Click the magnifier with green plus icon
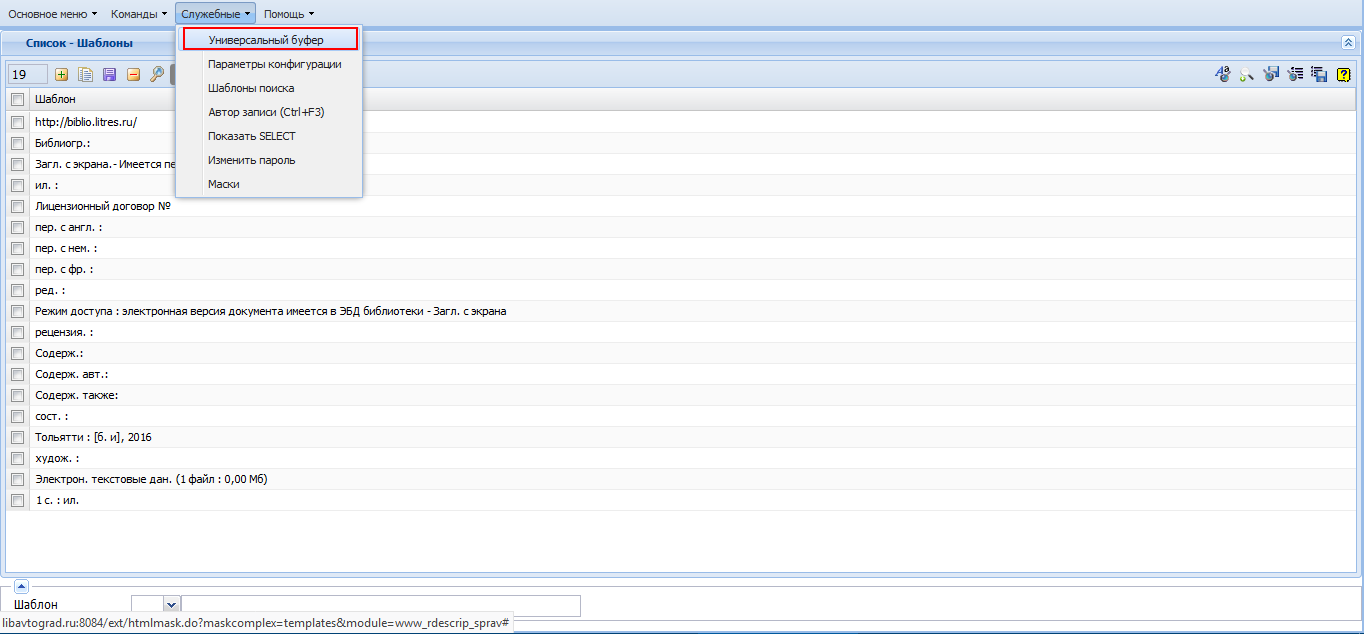 (x=1247, y=74)
